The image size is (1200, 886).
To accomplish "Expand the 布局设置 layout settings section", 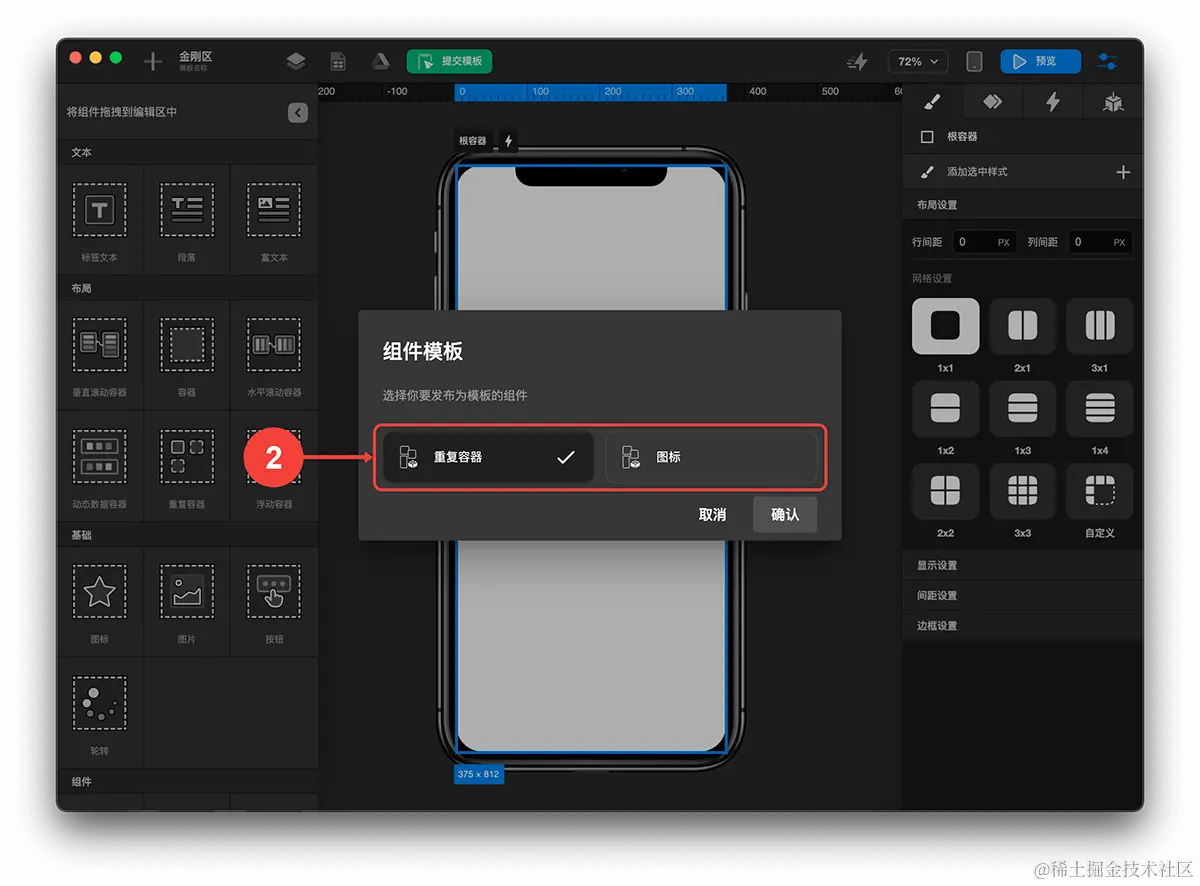I will [x=1023, y=205].
